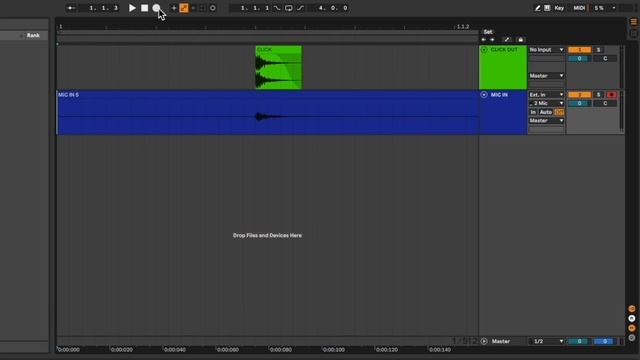Select the Rank item in browser sidebar
Screen dimensions: 640x360
pyautogui.click(x=33, y=36)
